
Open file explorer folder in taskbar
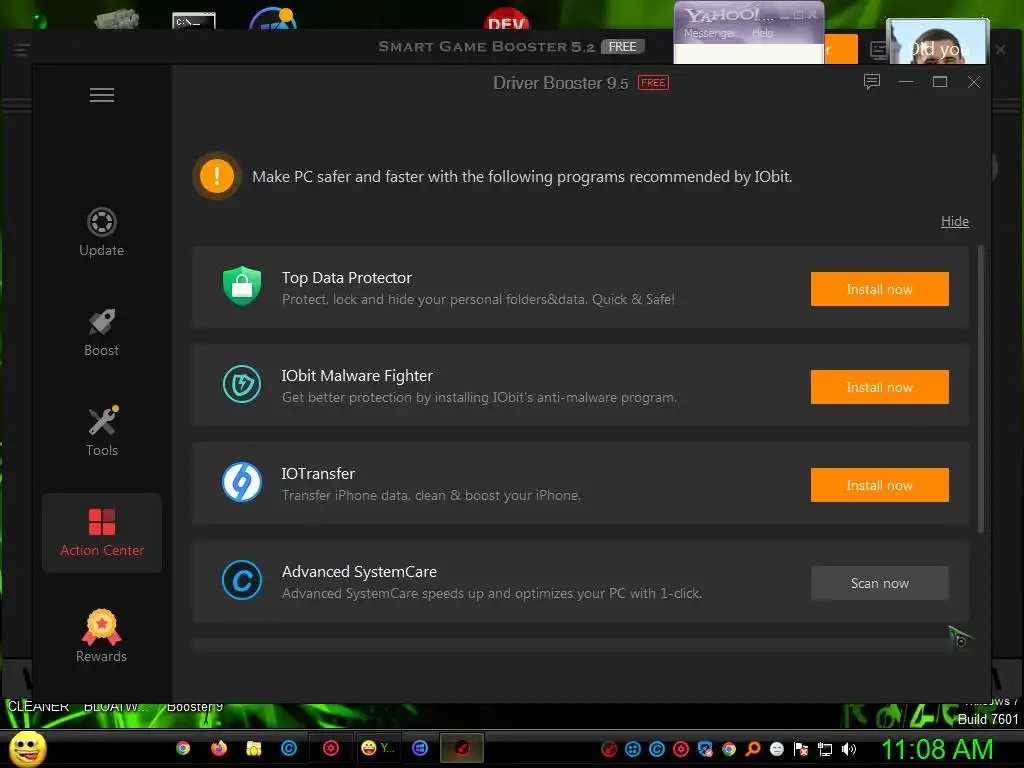point(253,748)
